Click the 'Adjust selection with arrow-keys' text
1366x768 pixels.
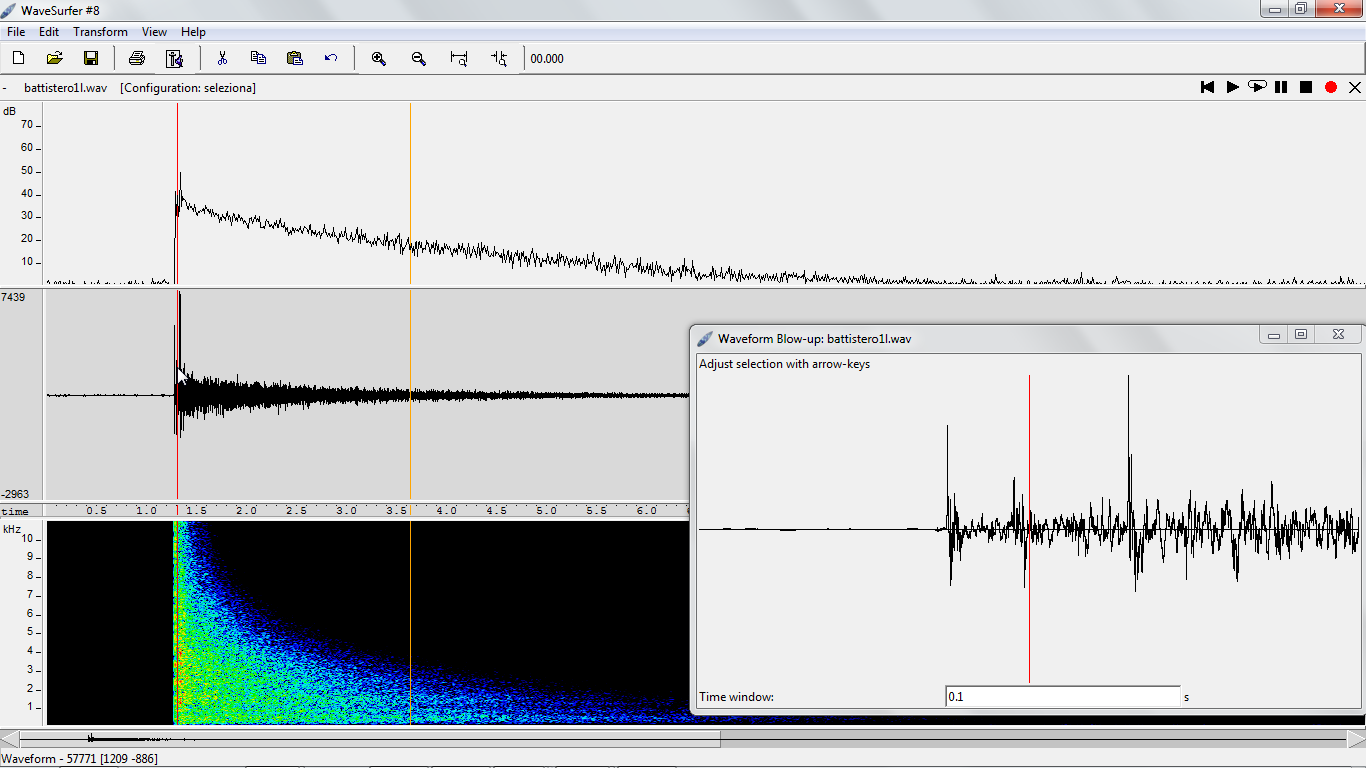tap(784, 364)
